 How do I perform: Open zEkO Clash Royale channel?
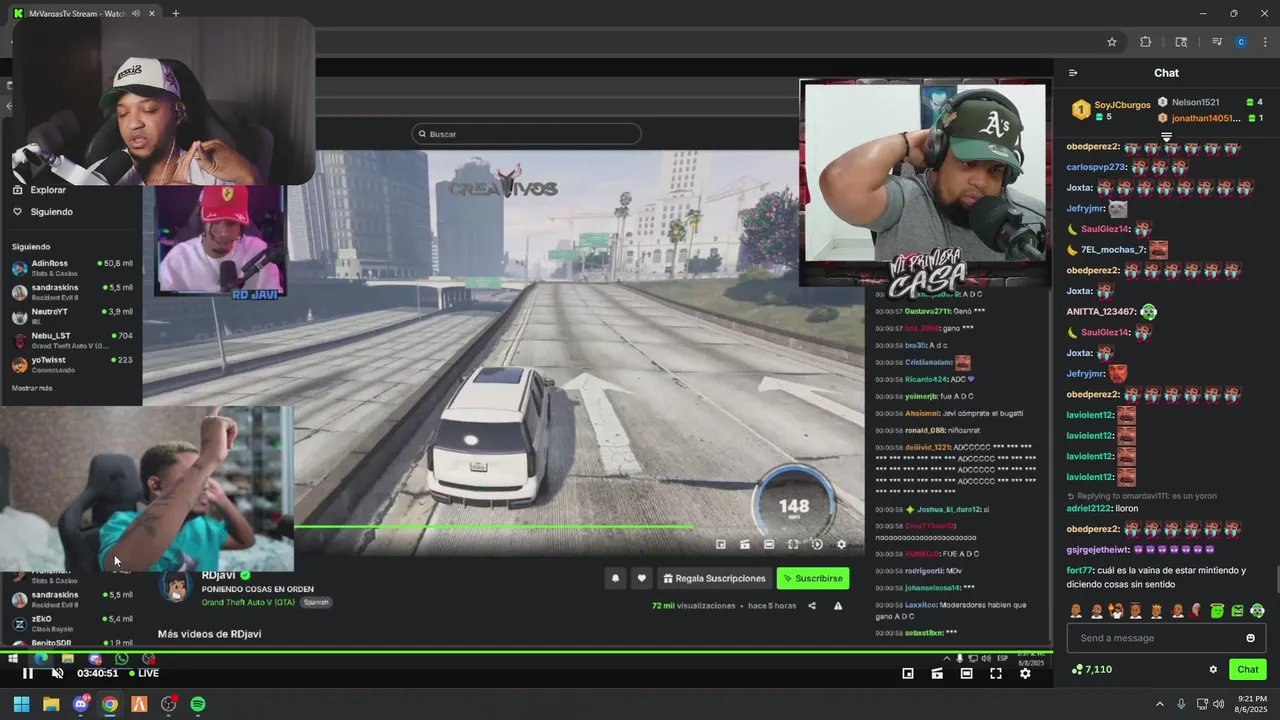[x=72, y=623]
